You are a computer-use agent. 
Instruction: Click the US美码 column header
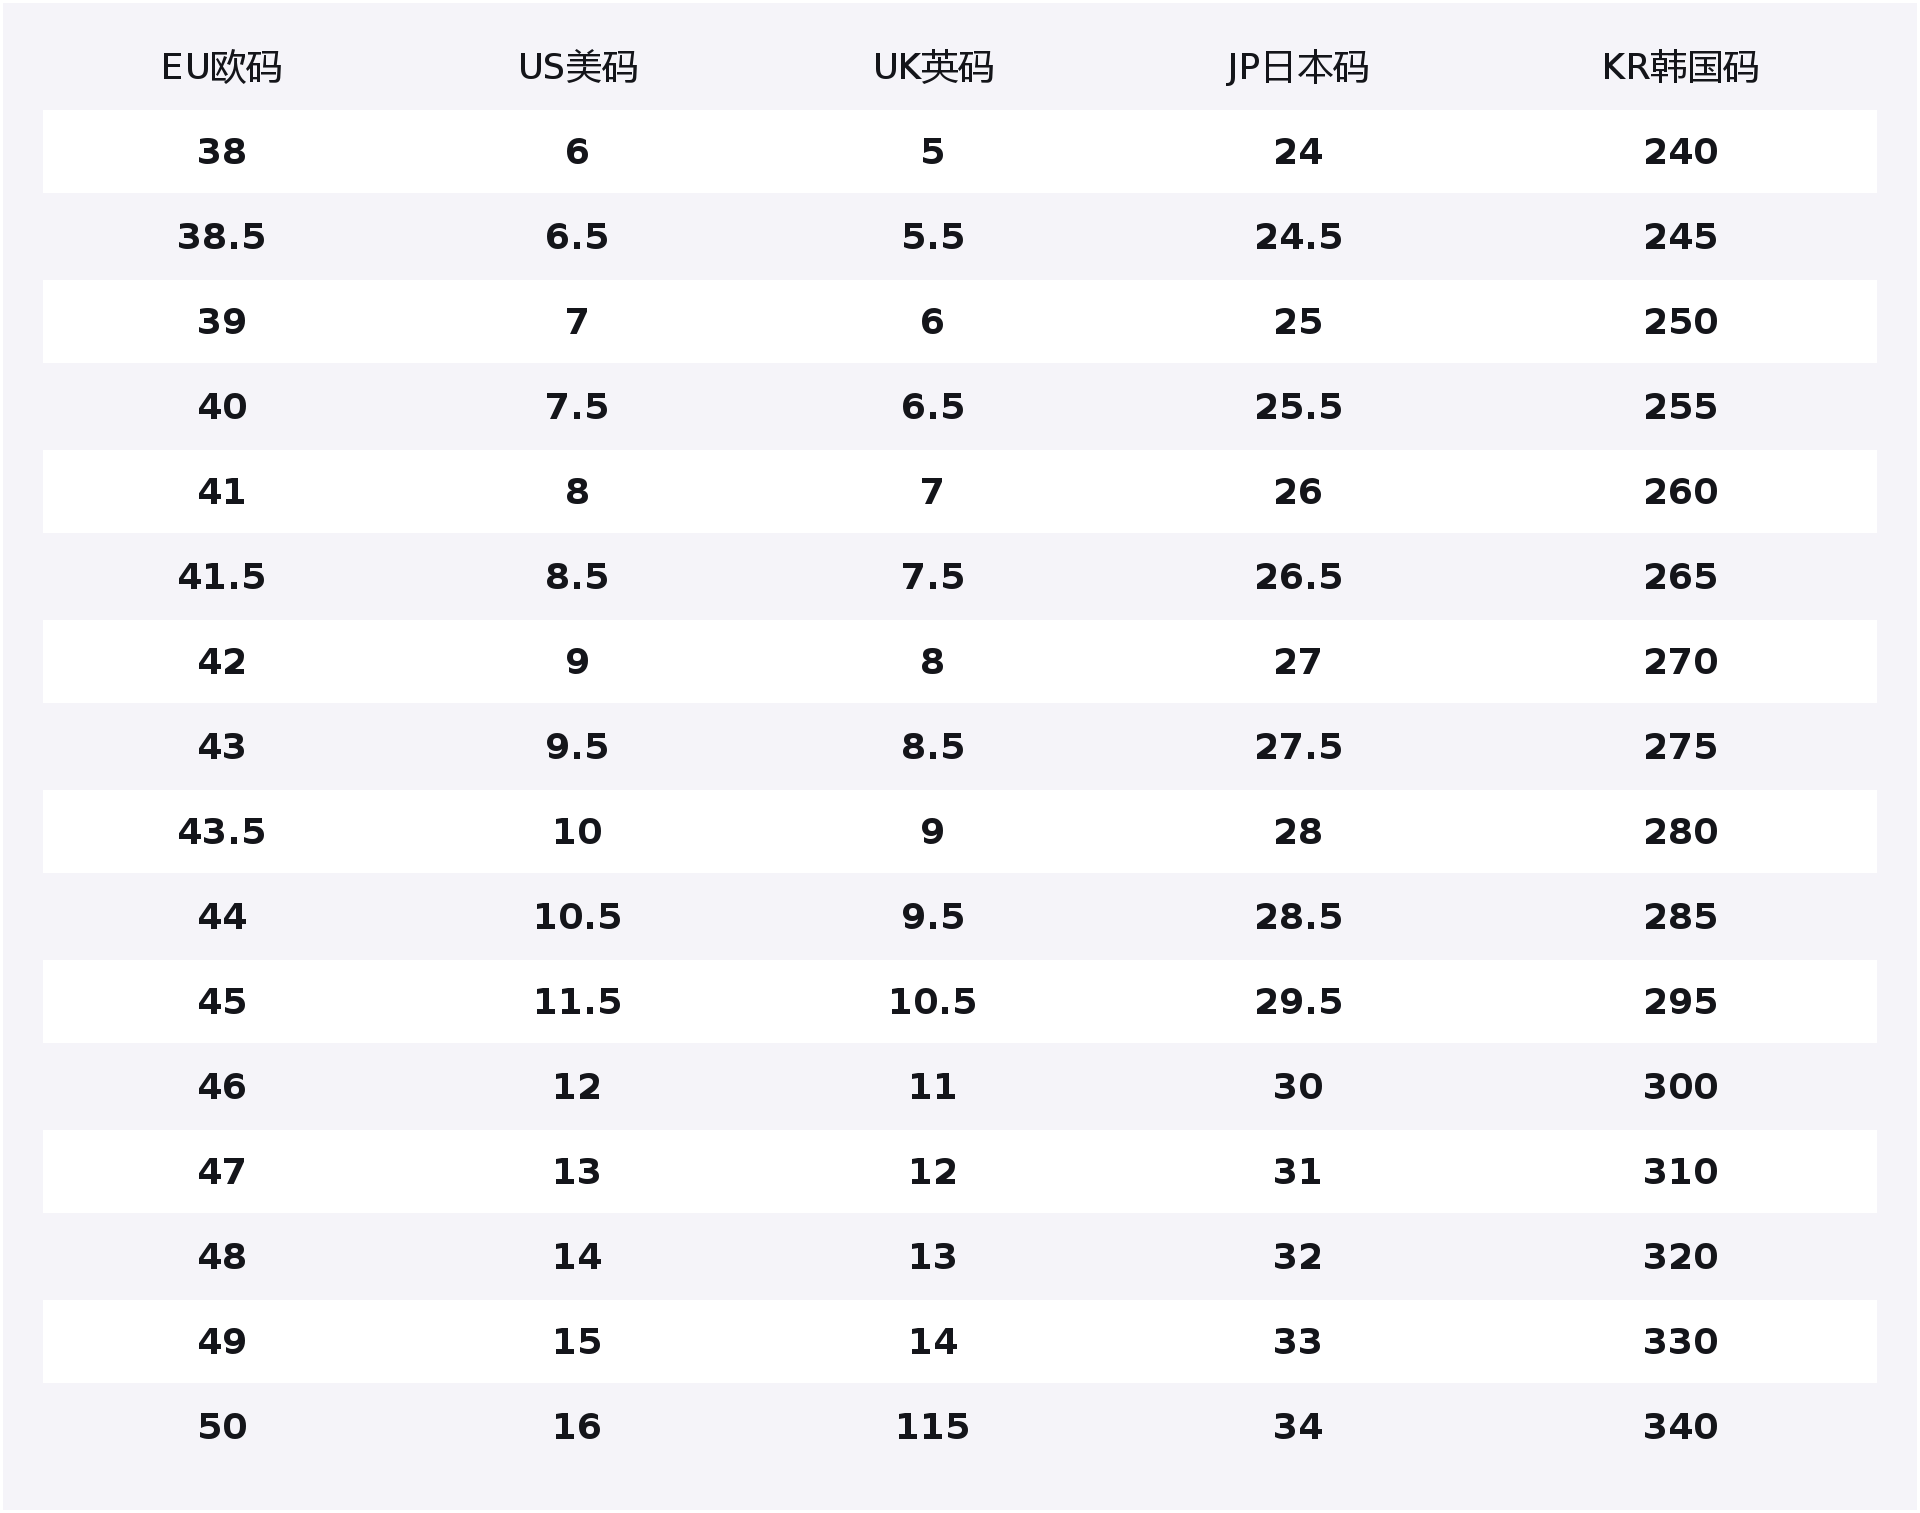[577, 67]
